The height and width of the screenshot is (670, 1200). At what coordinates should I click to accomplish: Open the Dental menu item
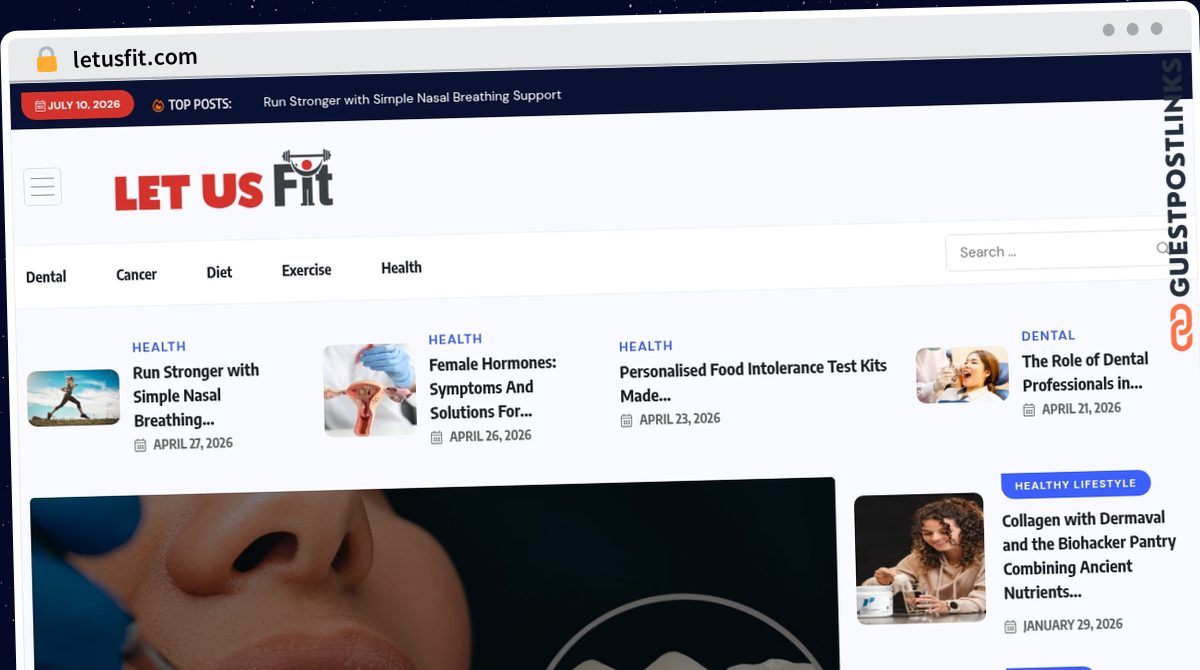pos(46,277)
